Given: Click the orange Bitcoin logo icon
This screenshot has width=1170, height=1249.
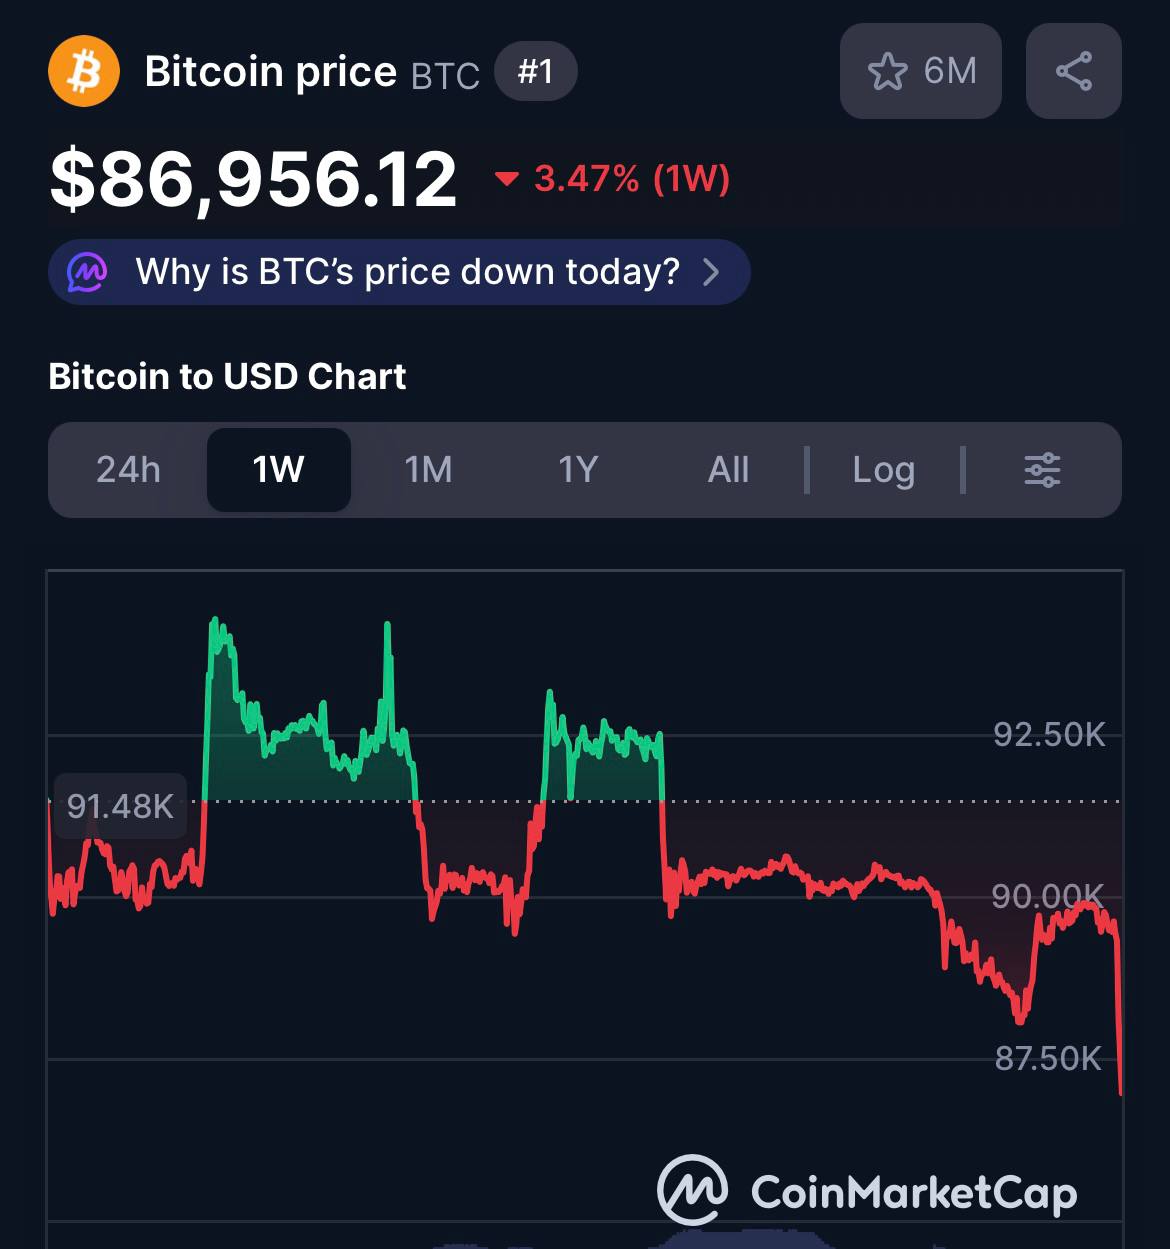Looking at the screenshot, I should pos(84,72).
